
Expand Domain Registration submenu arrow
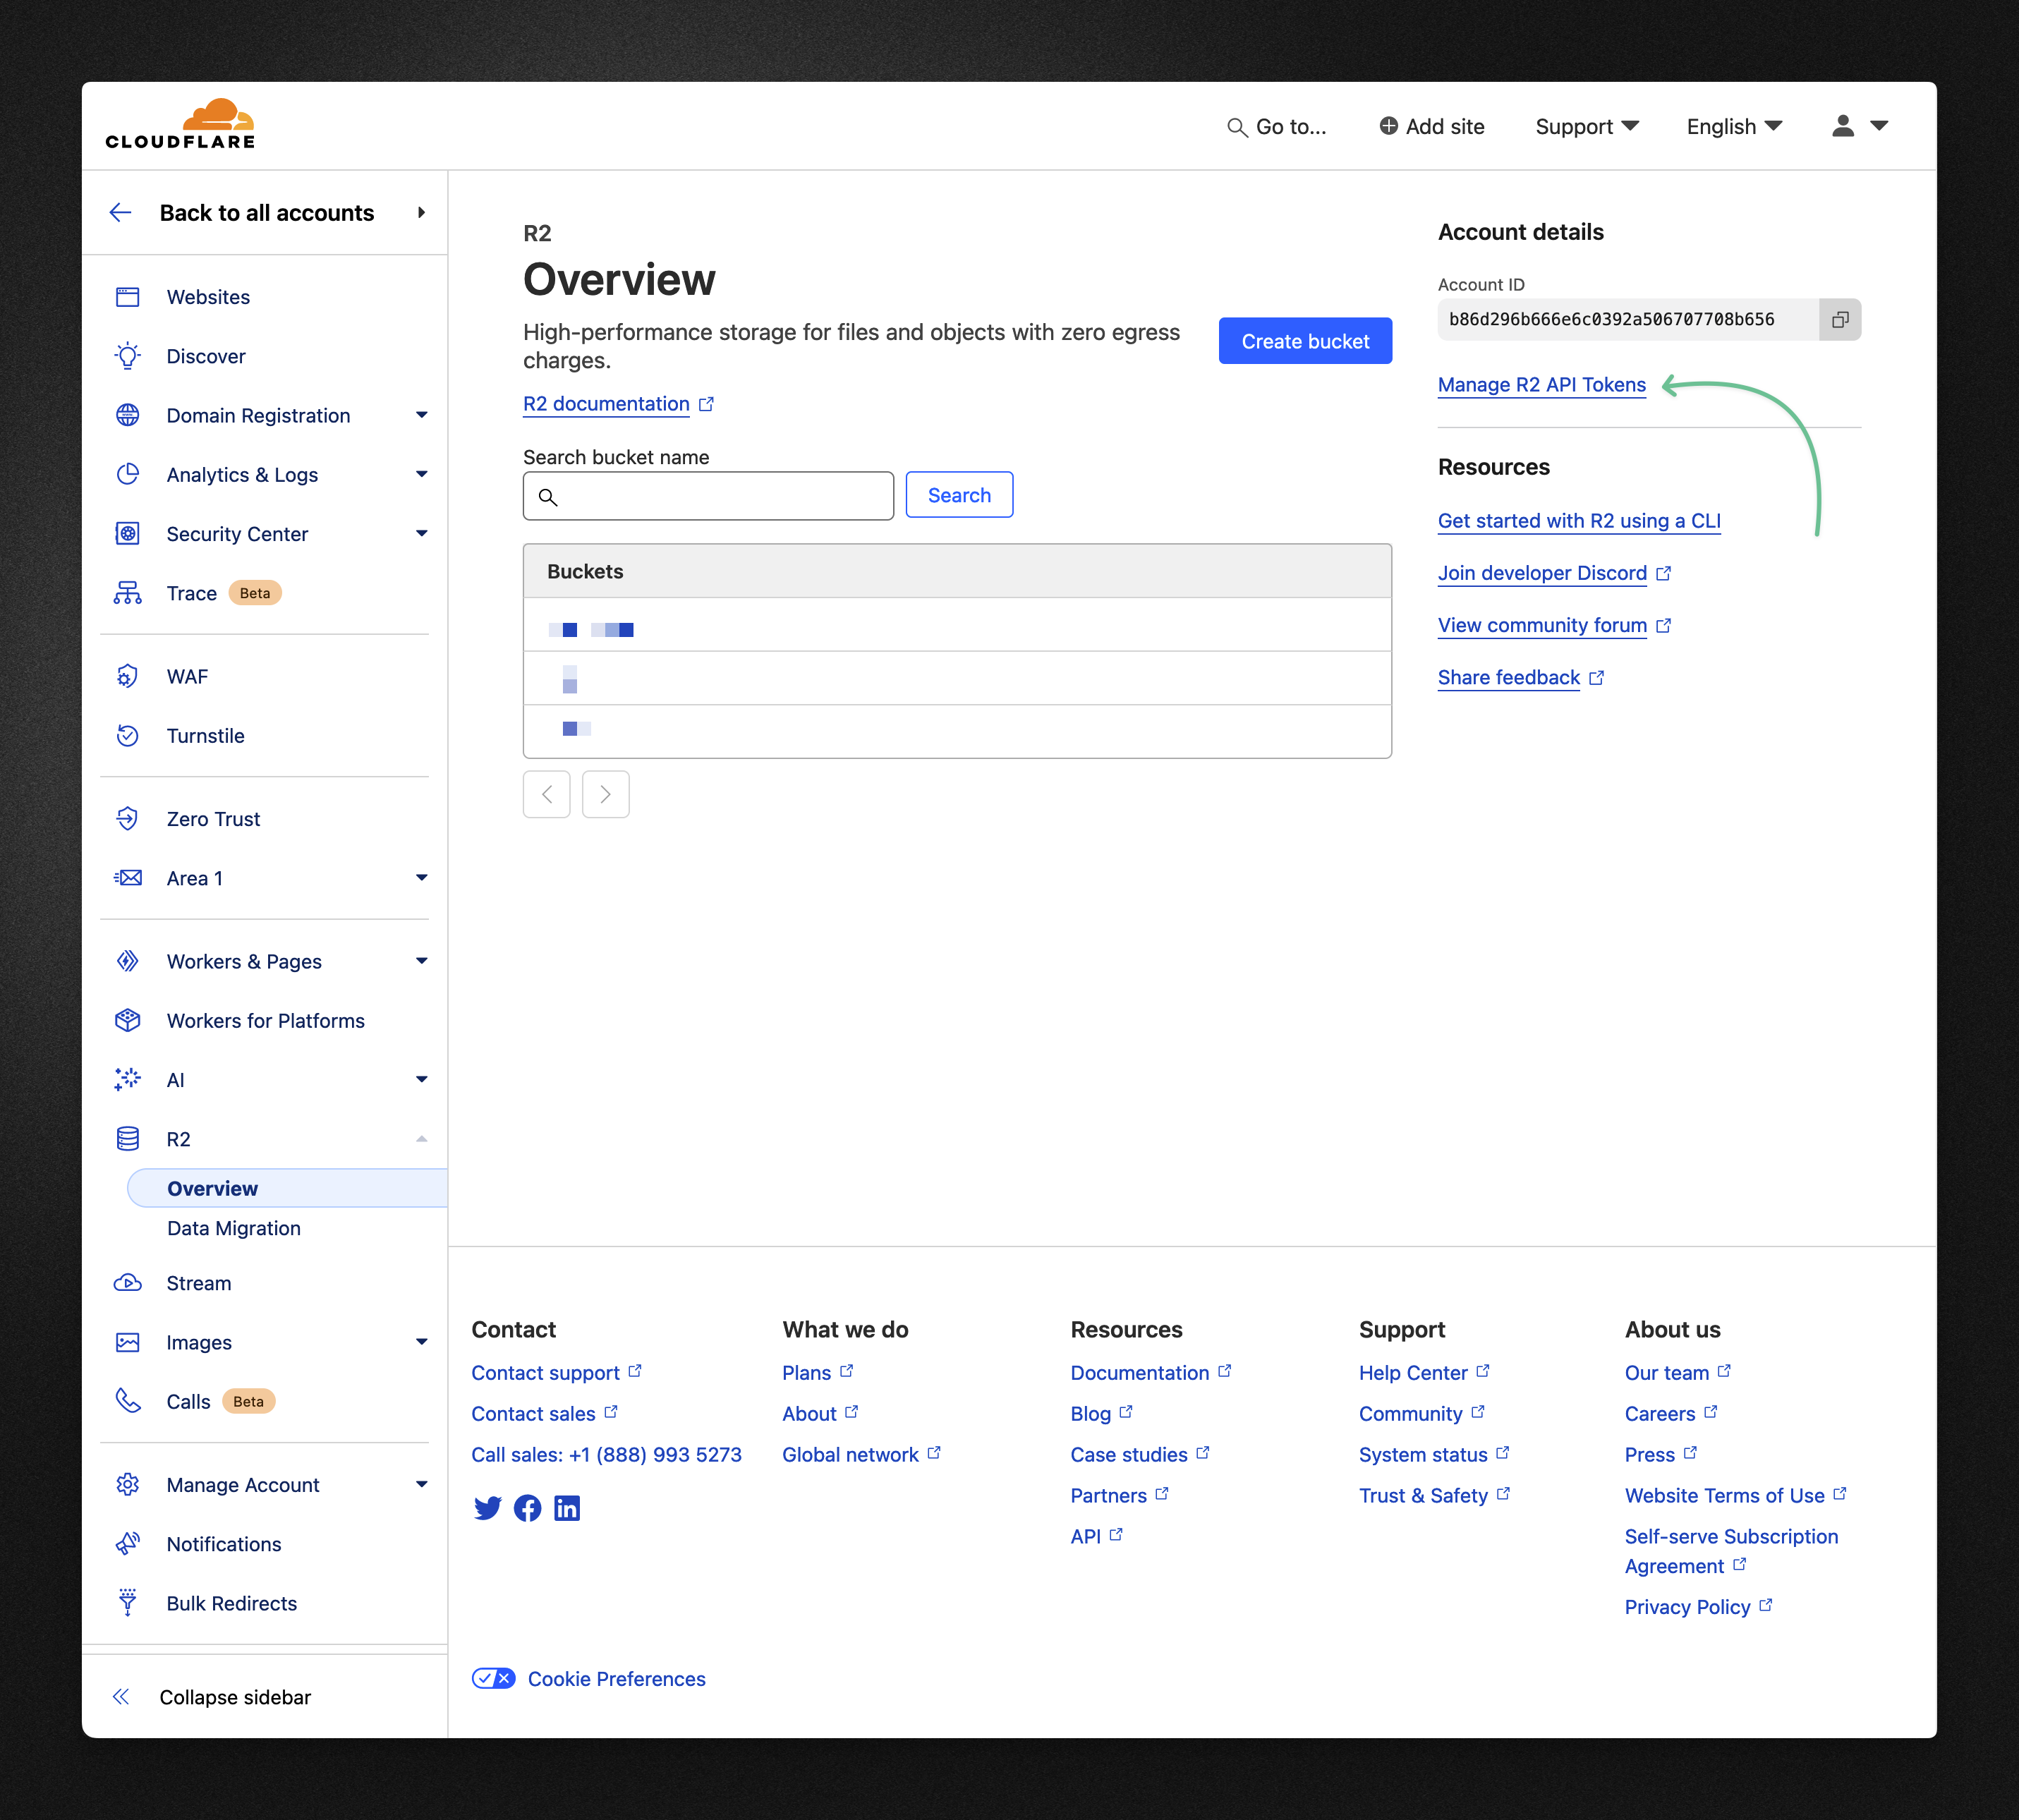coord(422,415)
